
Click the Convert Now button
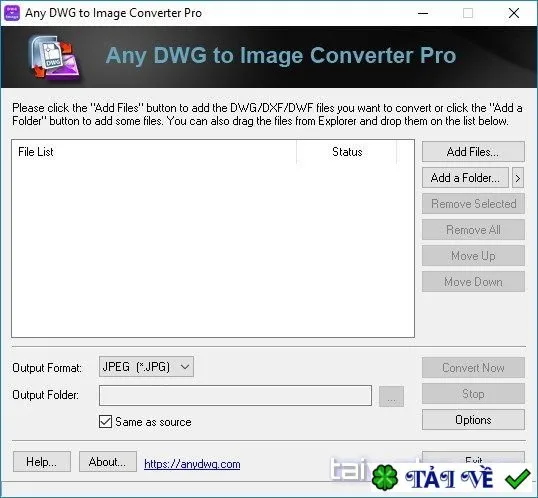coord(473,368)
